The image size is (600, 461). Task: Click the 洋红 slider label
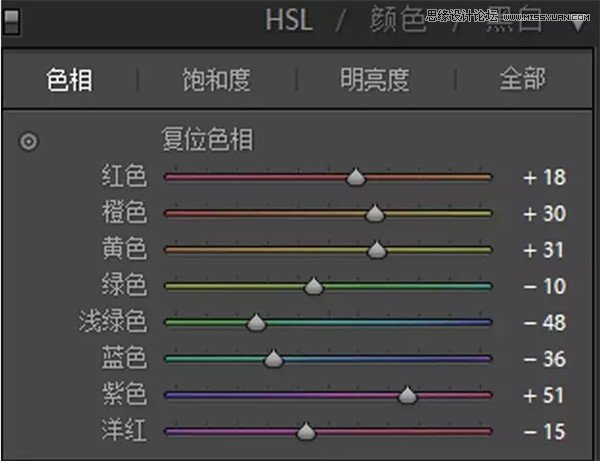click(x=124, y=430)
